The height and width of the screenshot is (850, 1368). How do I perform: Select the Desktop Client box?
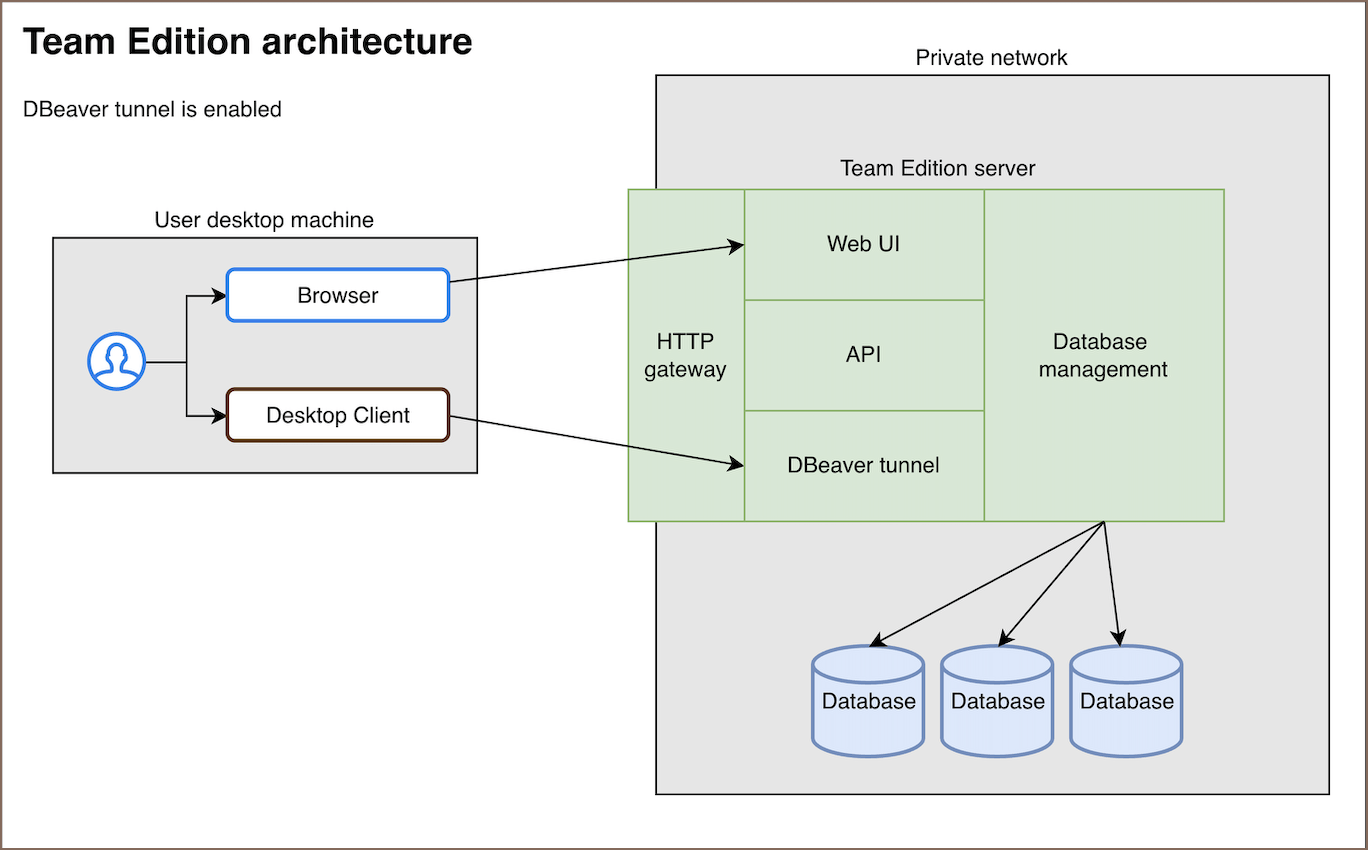click(338, 415)
